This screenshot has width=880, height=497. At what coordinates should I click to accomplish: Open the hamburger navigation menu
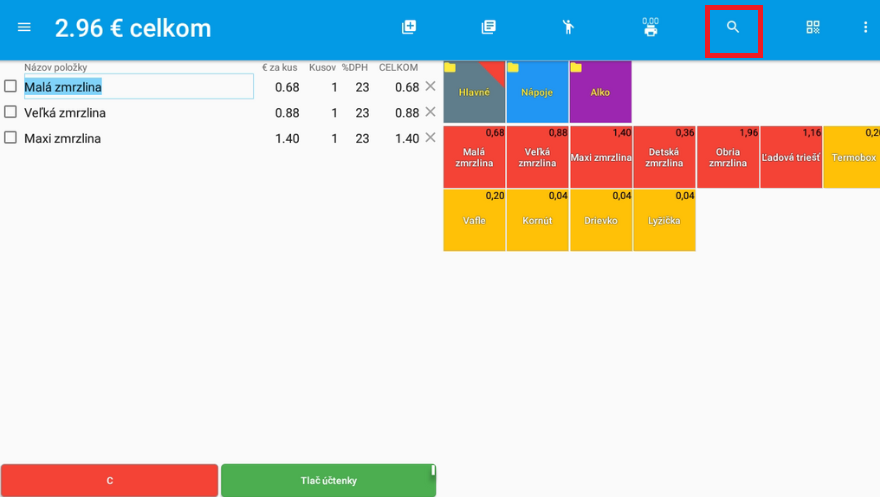click(24, 28)
